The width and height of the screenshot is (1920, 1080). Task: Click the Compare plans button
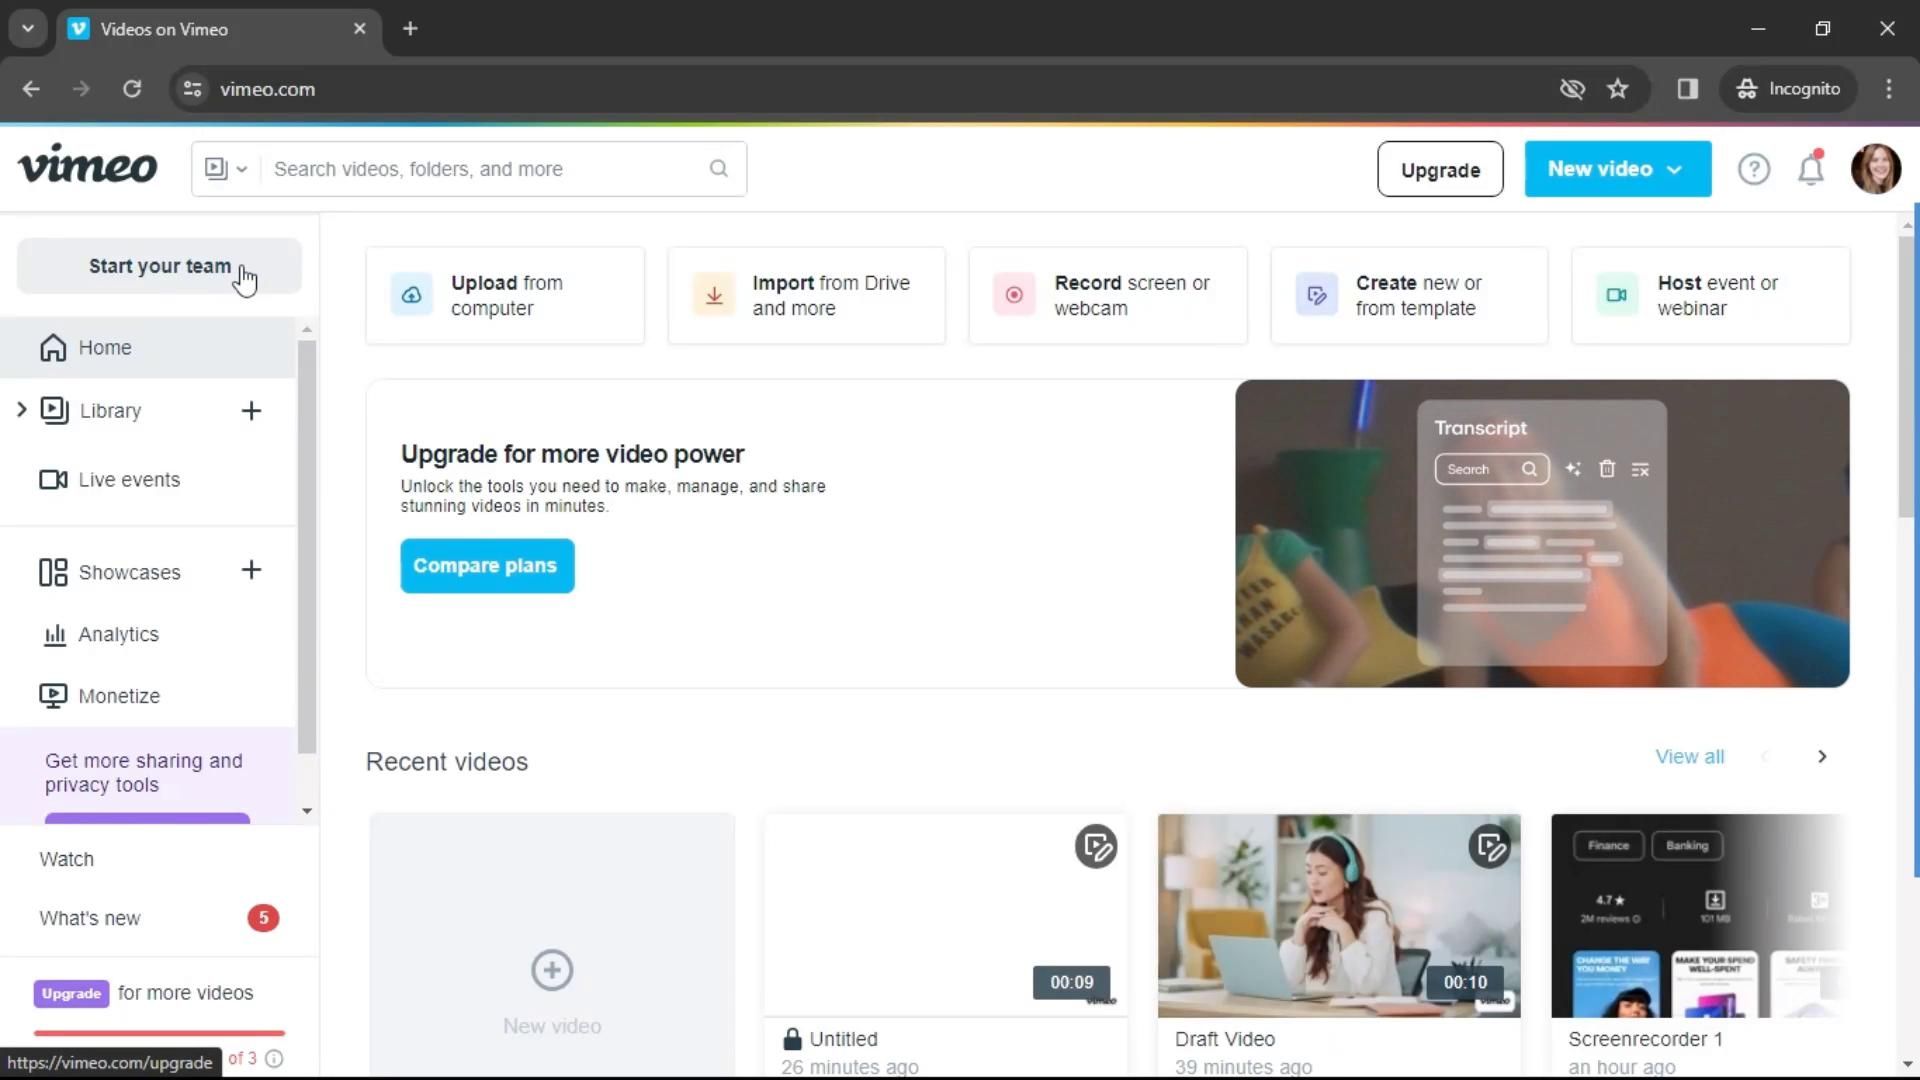click(x=487, y=566)
